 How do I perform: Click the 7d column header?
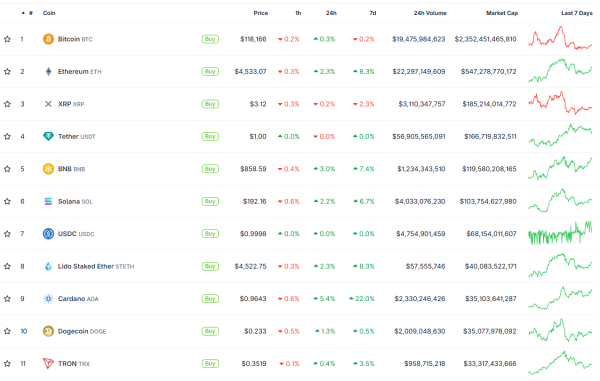pos(373,13)
